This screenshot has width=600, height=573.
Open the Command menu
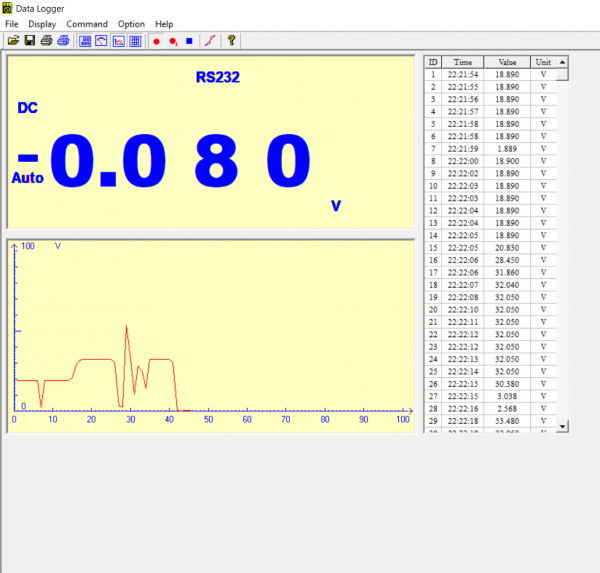tap(87, 24)
